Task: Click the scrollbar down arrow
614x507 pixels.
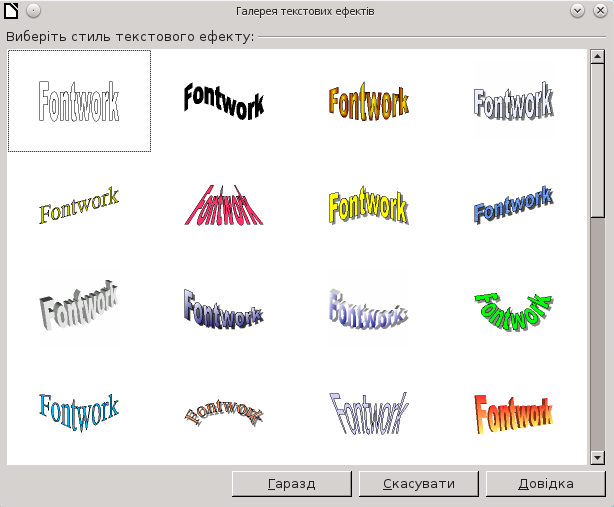Action: pyautogui.click(x=597, y=457)
